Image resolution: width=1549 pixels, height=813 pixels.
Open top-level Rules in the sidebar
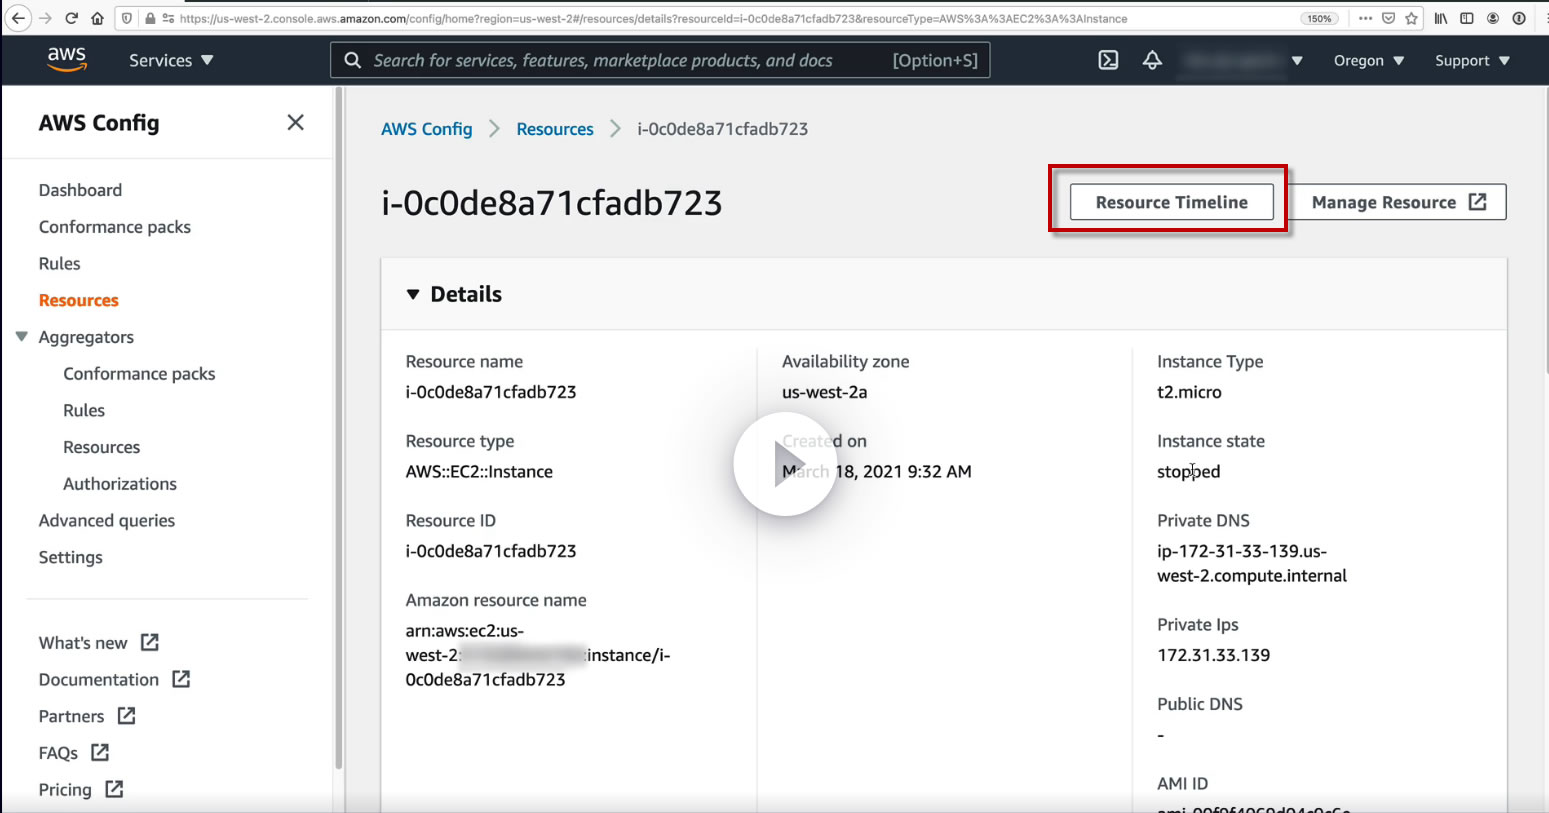pyautogui.click(x=59, y=264)
